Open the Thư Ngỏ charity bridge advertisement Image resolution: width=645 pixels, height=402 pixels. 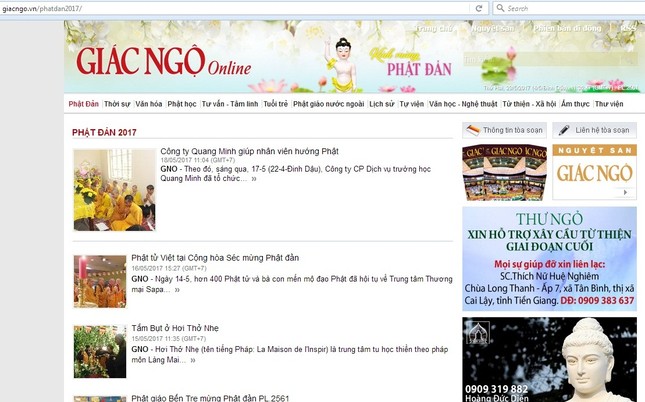(x=549, y=258)
